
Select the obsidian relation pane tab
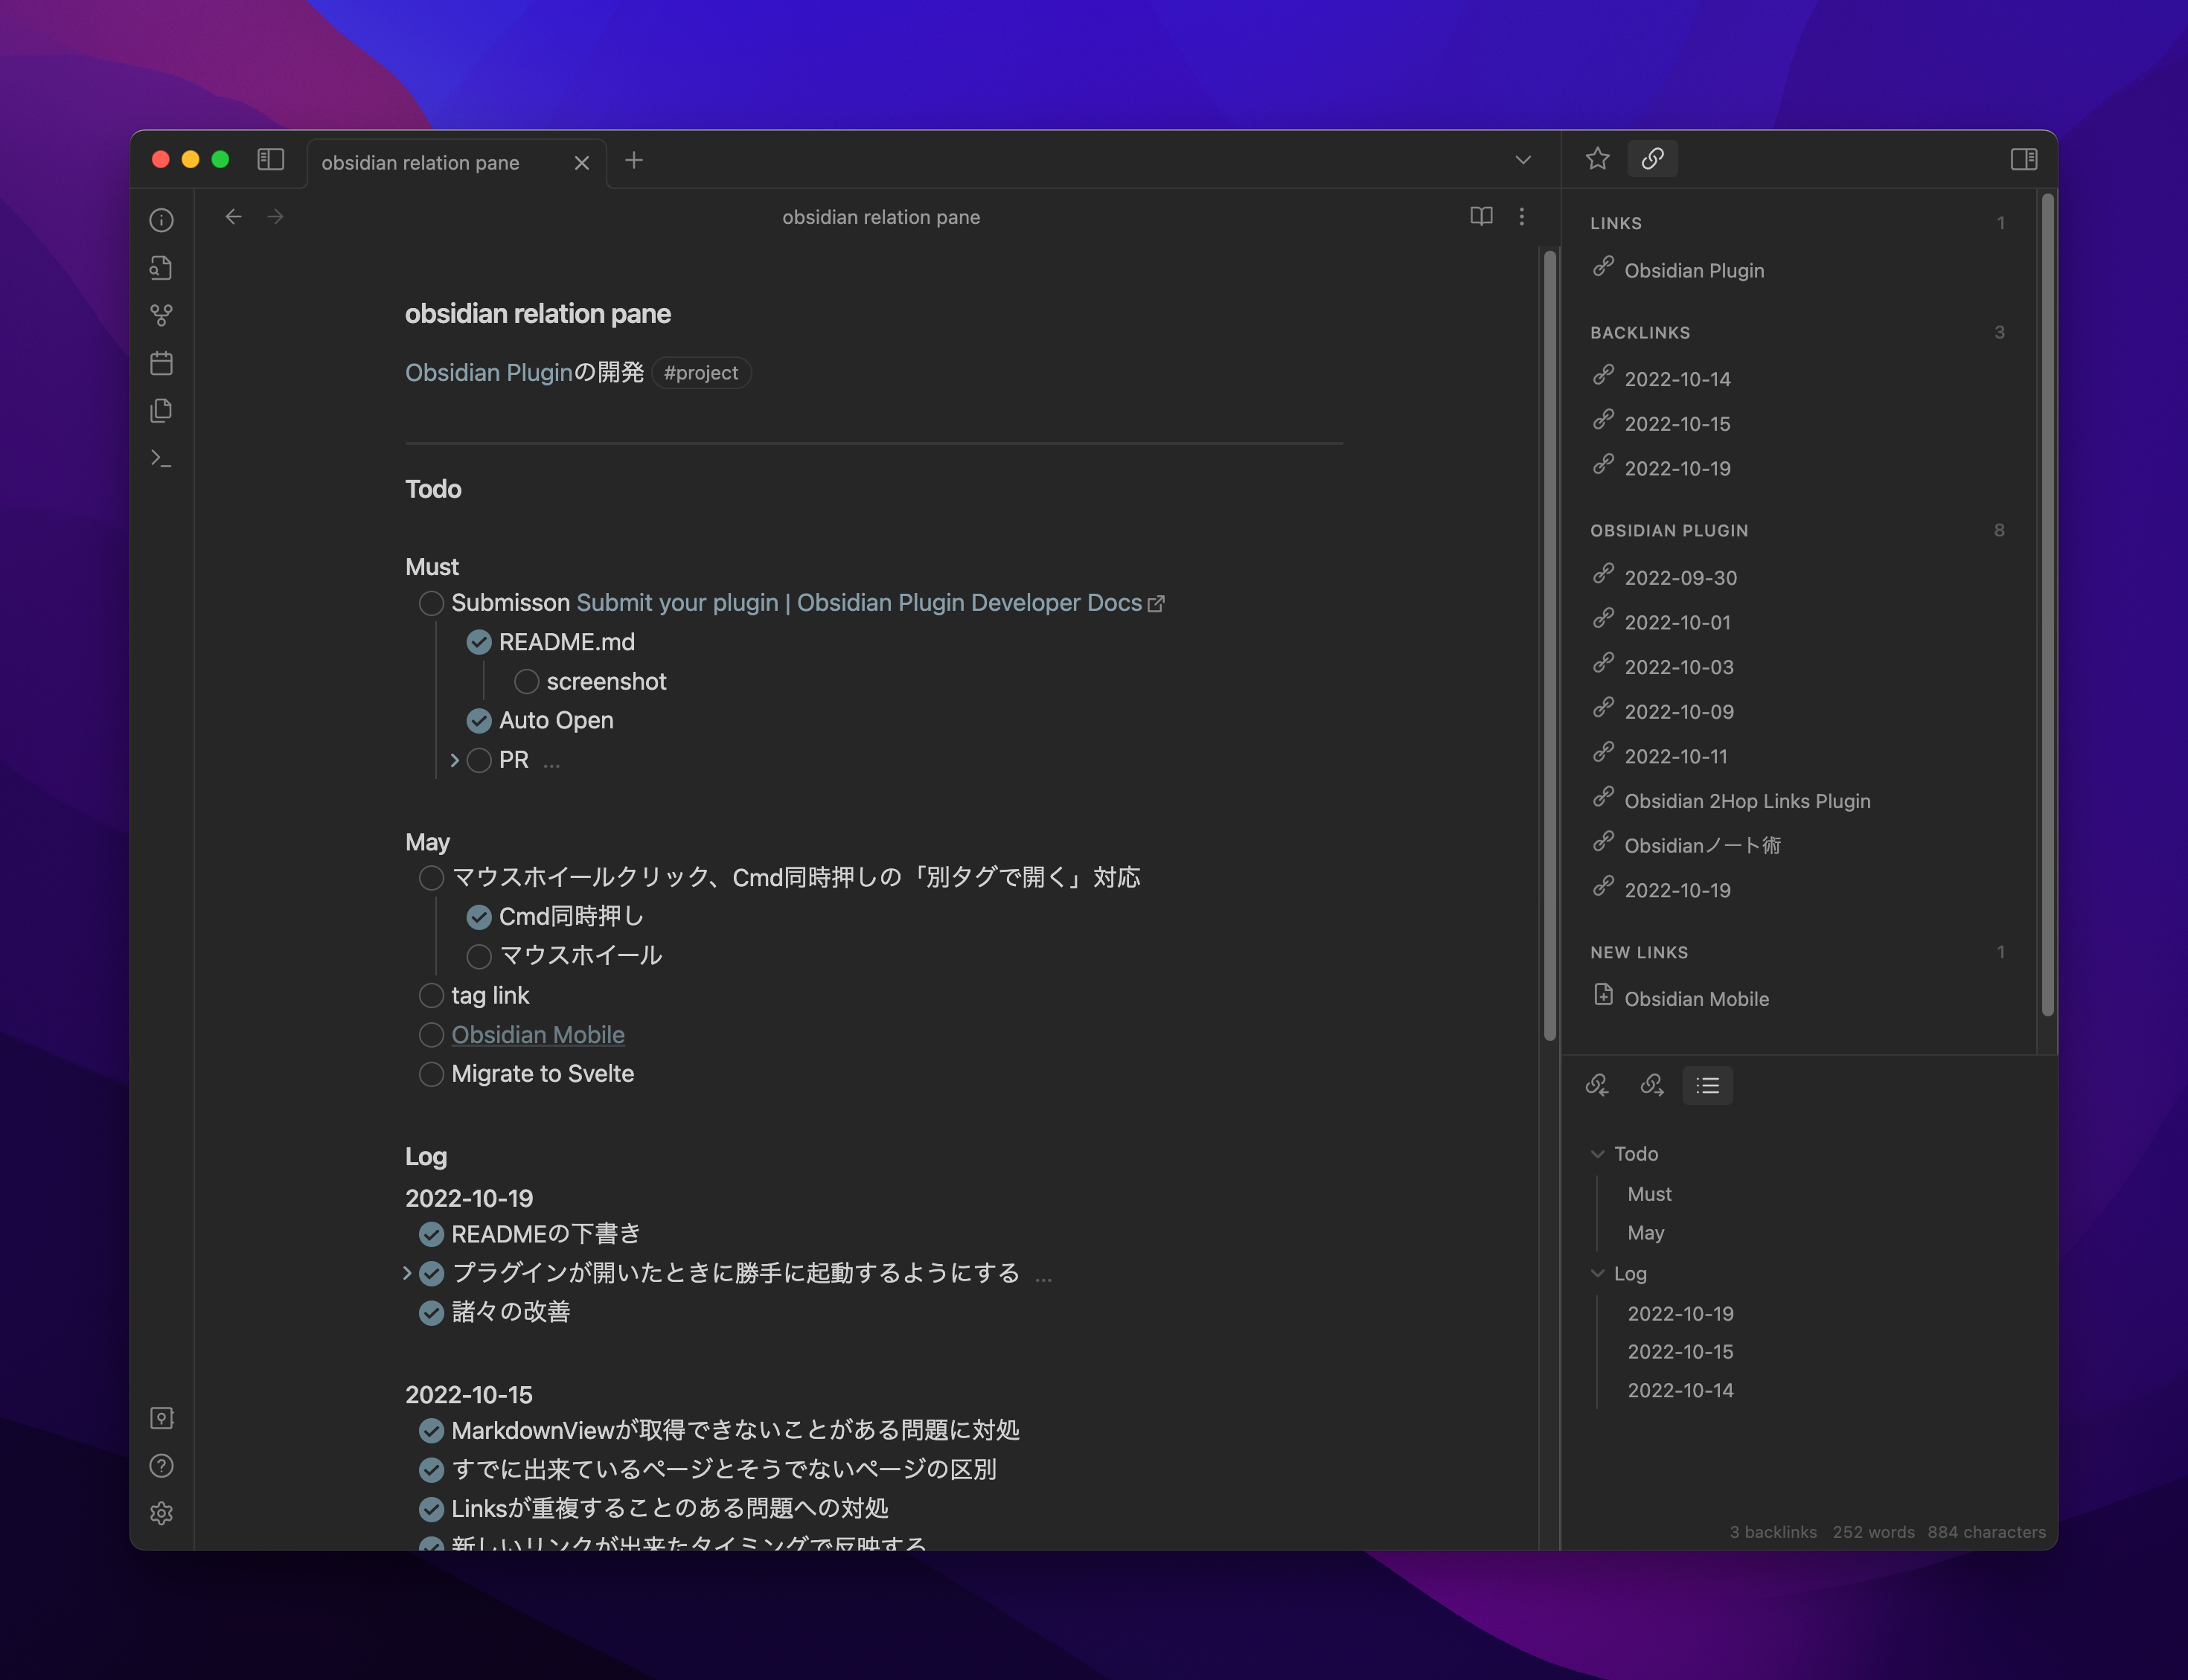pos(420,162)
